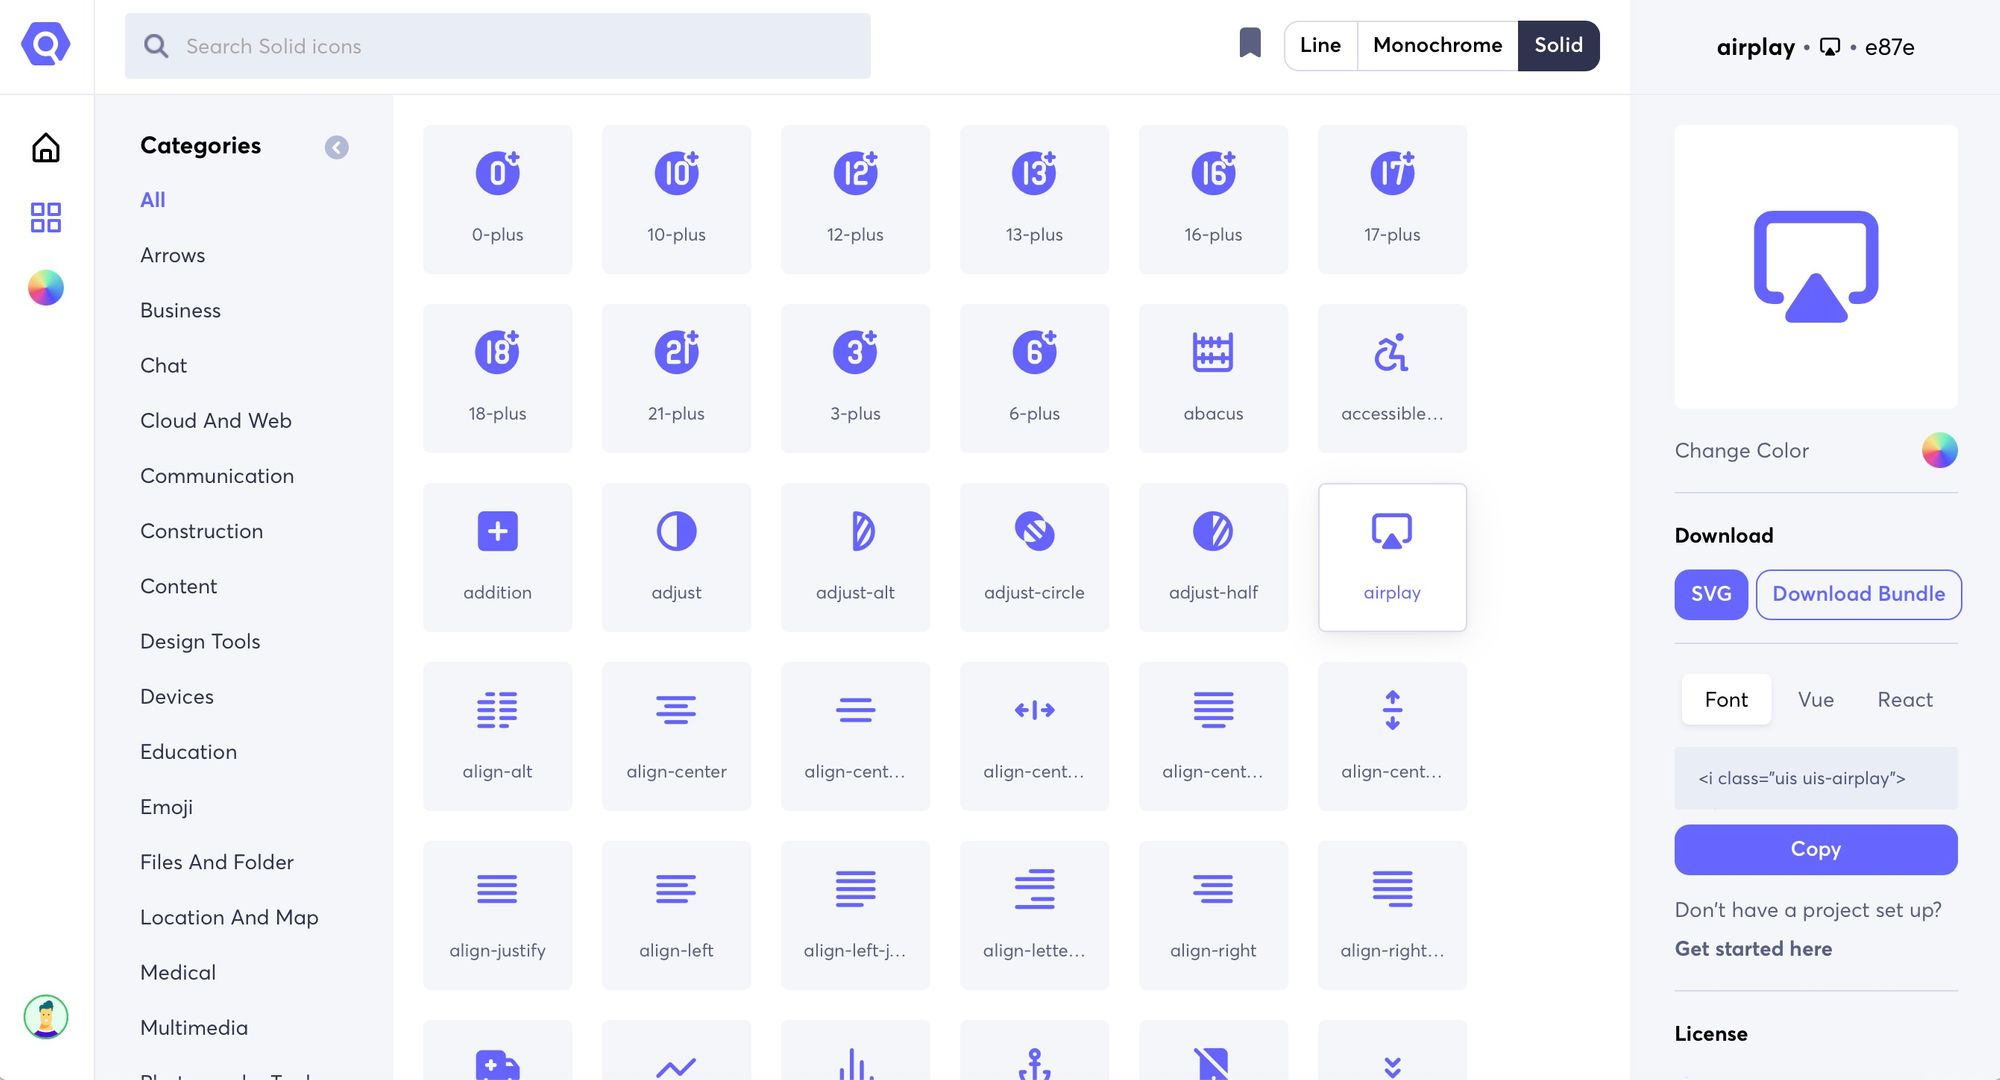Filter by Files And Folder category
Image resolution: width=2000 pixels, height=1080 pixels.
pos(217,862)
